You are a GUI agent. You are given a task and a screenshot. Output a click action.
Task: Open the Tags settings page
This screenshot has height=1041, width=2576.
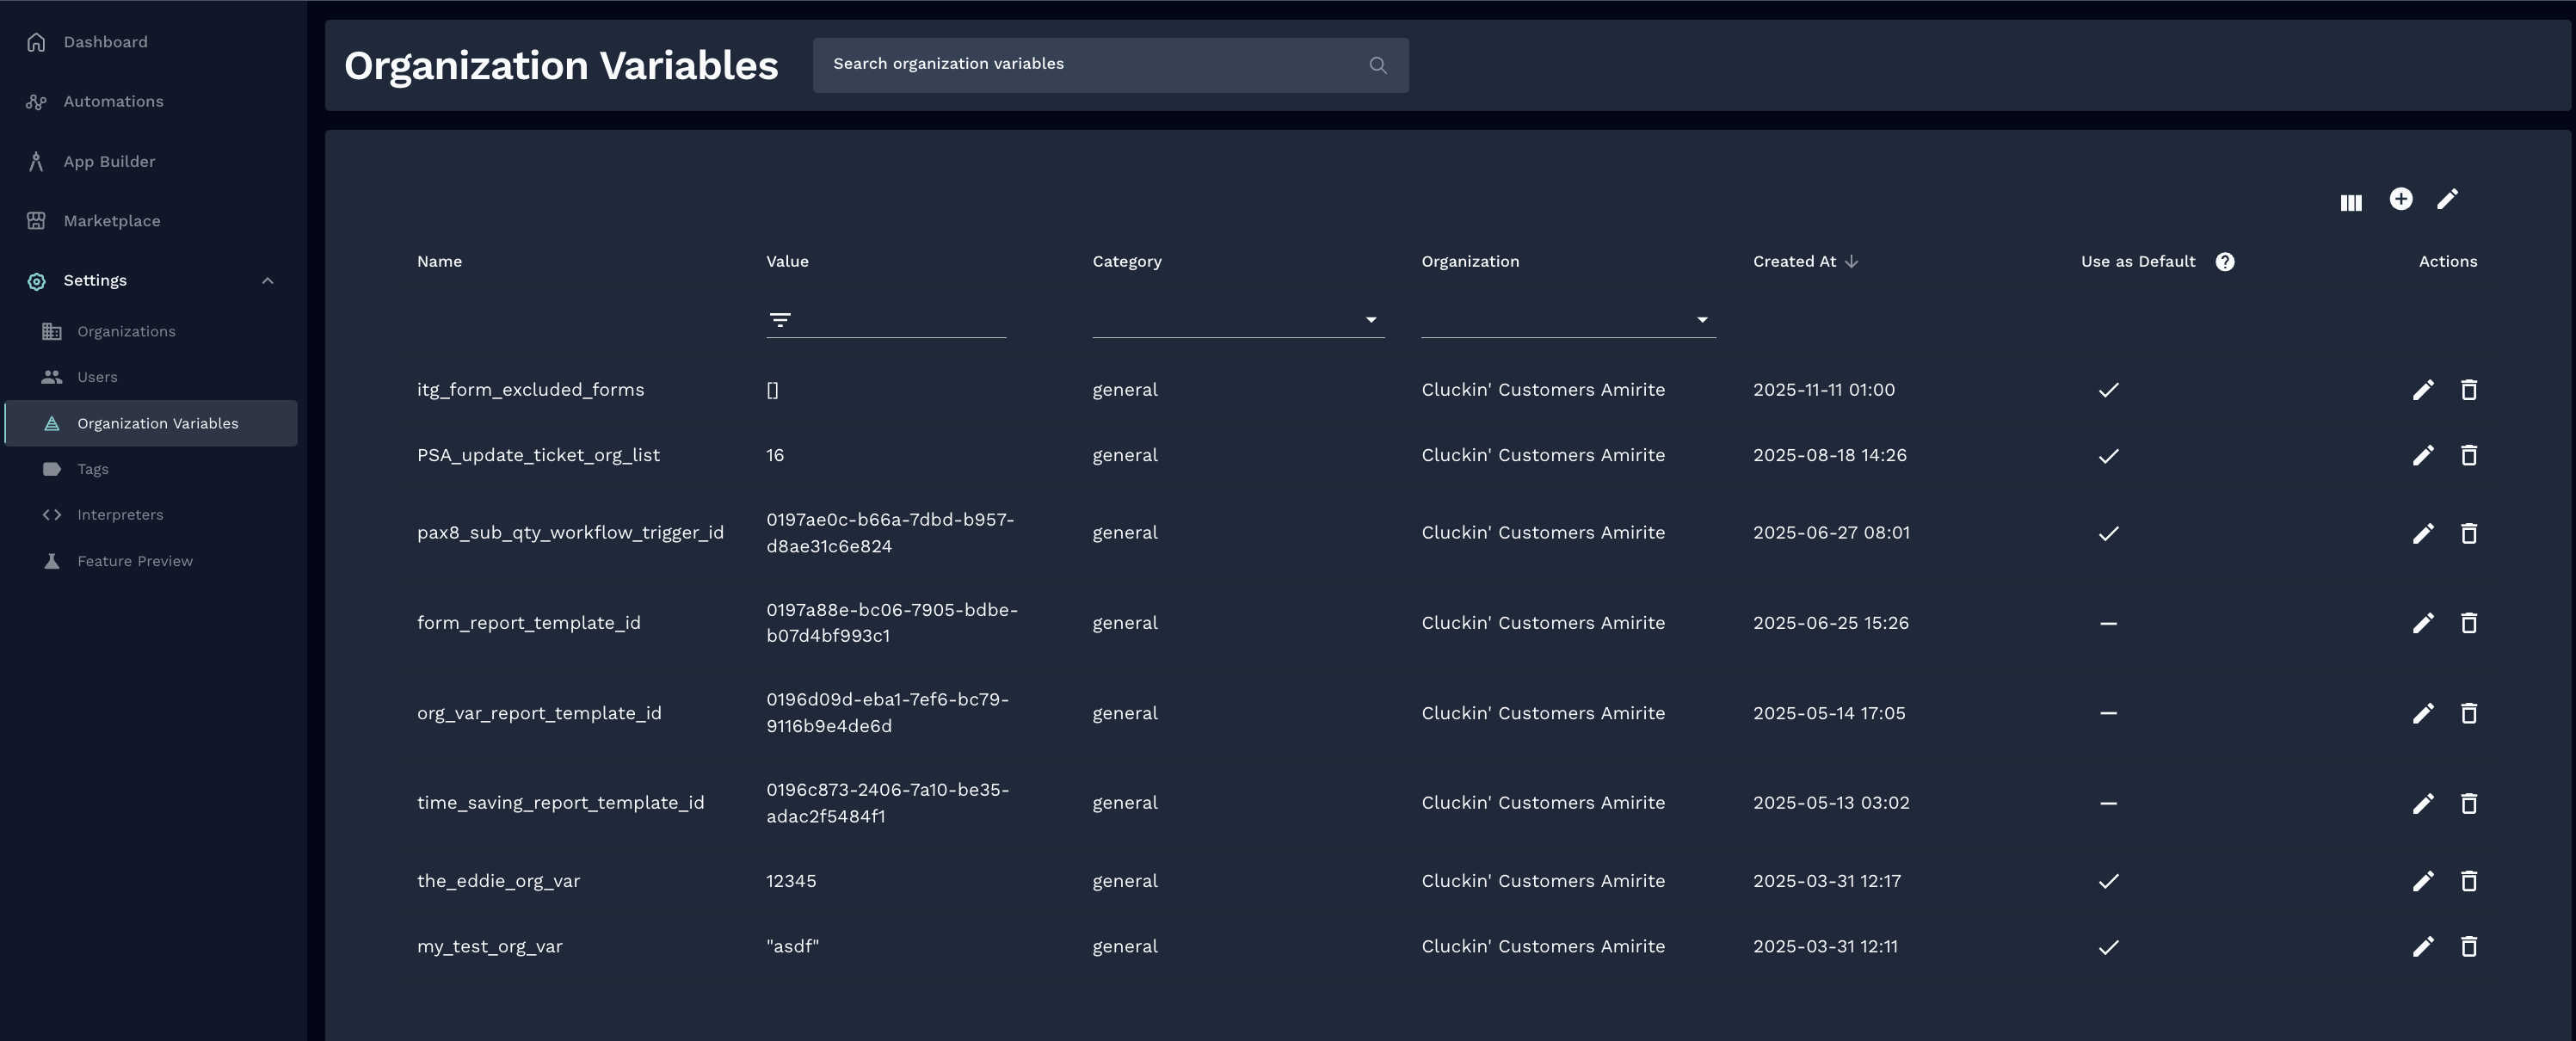[x=92, y=468]
